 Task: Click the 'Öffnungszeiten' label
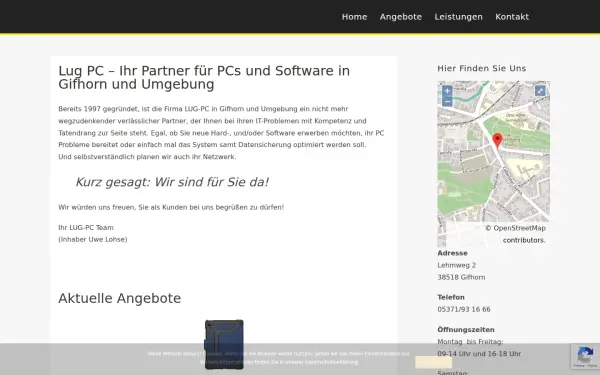point(466,329)
